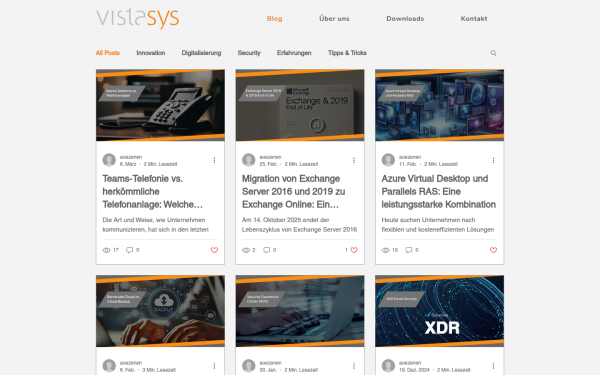Open Migration von Exchange Server article
This screenshot has height=375, width=600.
point(293,191)
